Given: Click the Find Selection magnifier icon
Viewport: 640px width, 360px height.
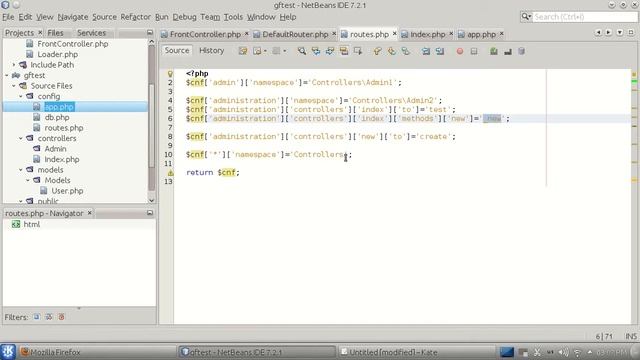Looking at the screenshot, I should (x=302, y=51).
